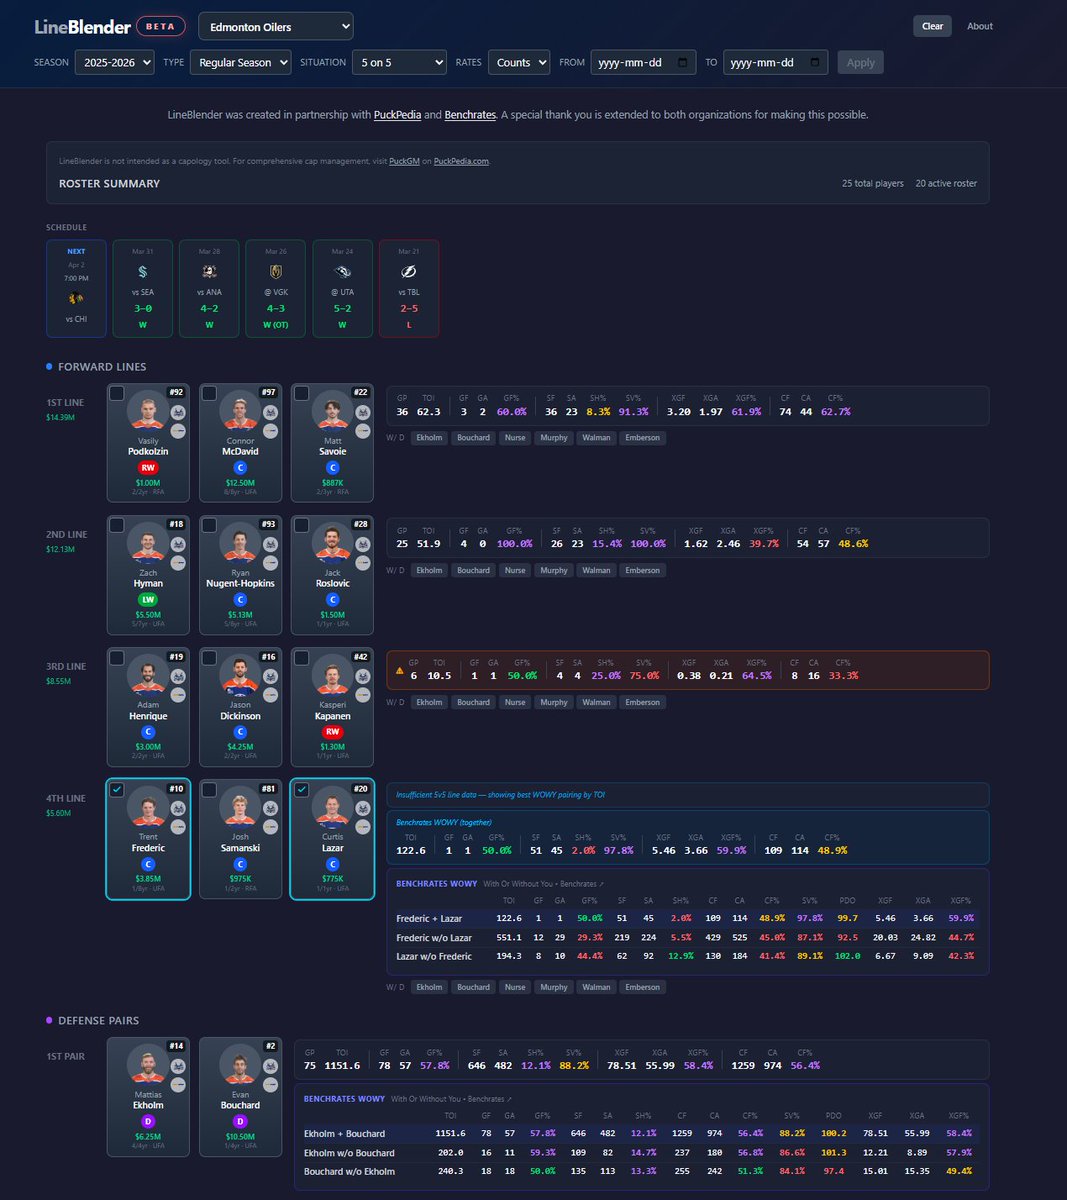Uncheck the Curtis Lazar checkbox
Viewport: 1067px width, 1200px height.
coord(301,789)
